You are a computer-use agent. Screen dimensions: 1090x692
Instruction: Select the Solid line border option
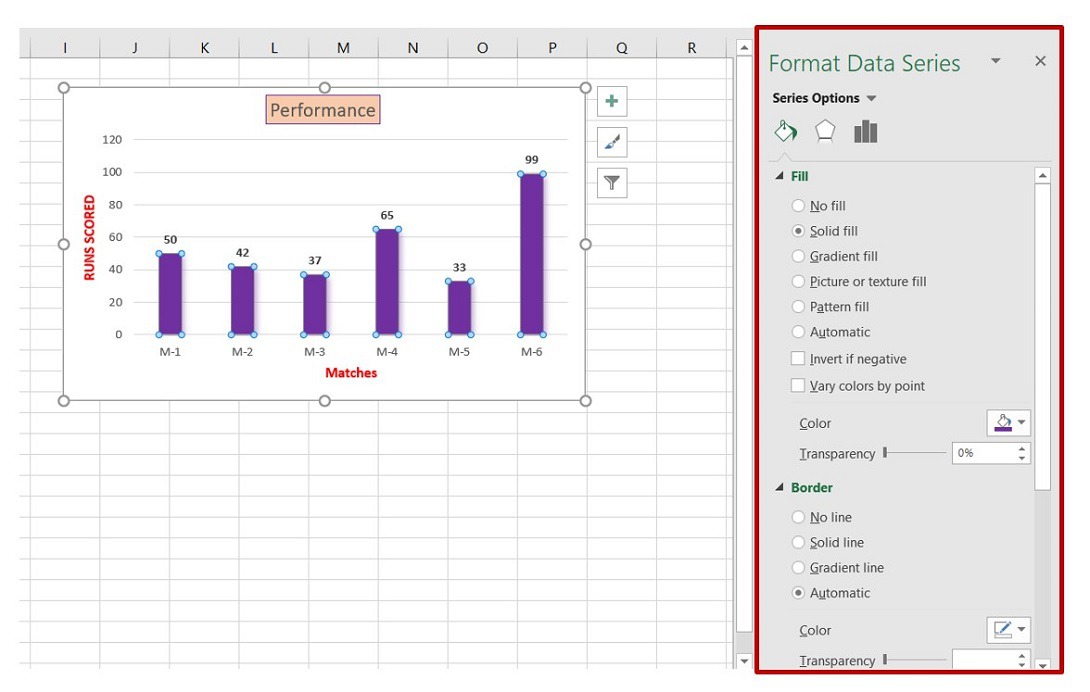coord(798,542)
